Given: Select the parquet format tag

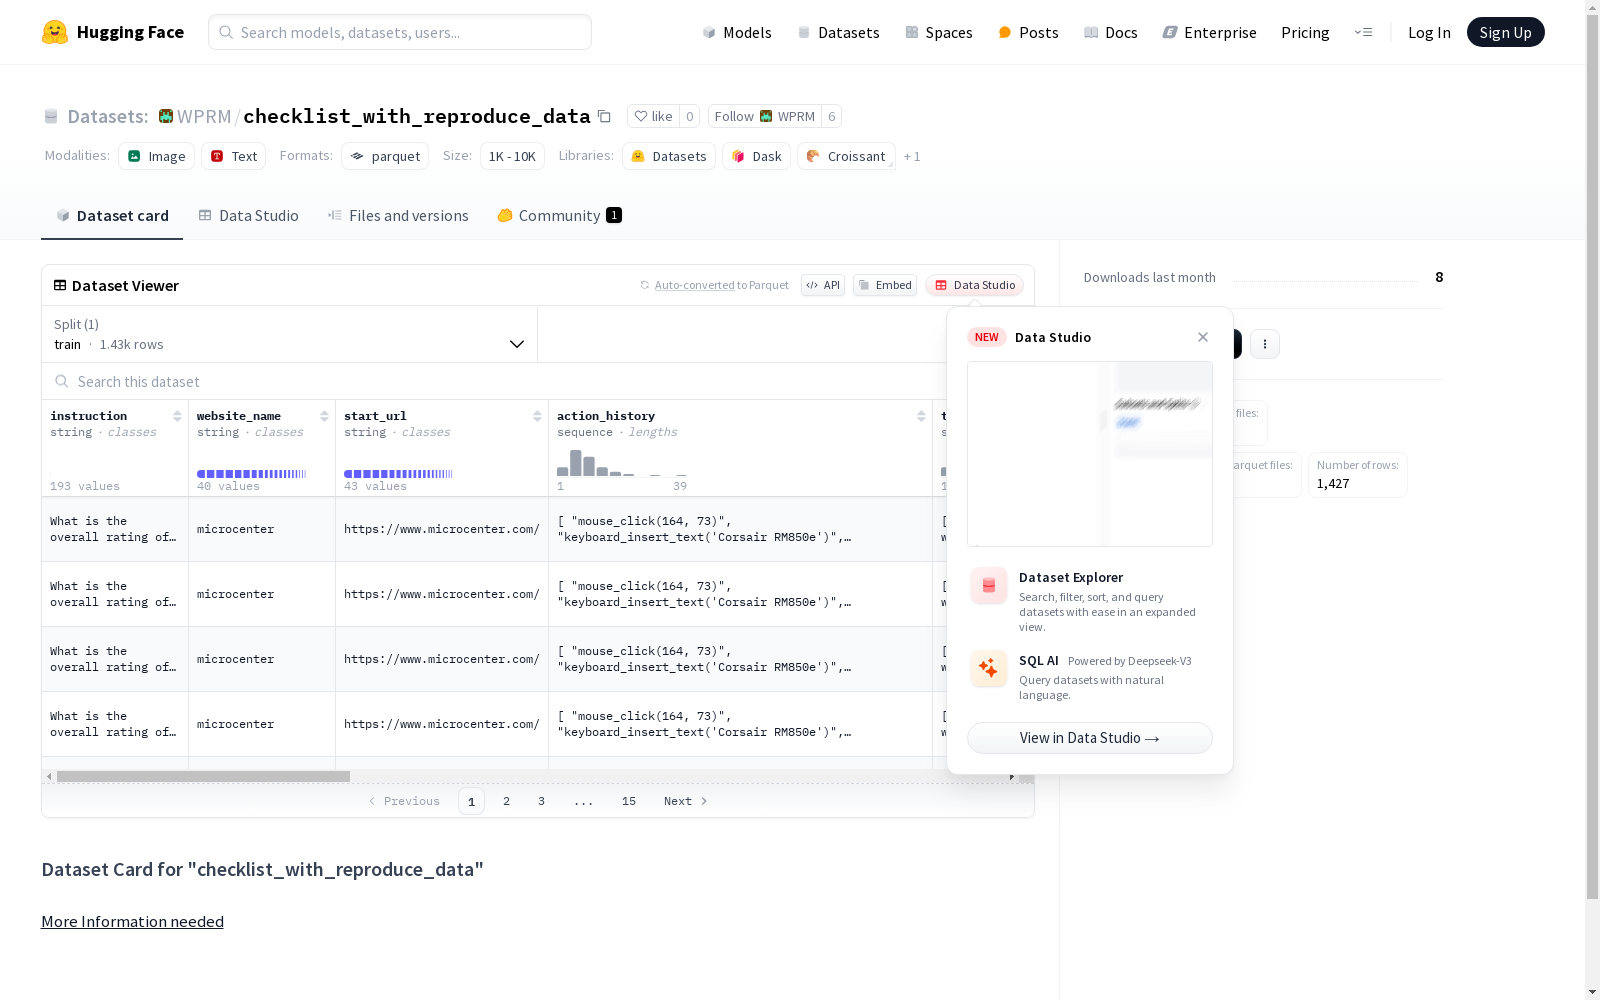Looking at the screenshot, I should [x=385, y=156].
